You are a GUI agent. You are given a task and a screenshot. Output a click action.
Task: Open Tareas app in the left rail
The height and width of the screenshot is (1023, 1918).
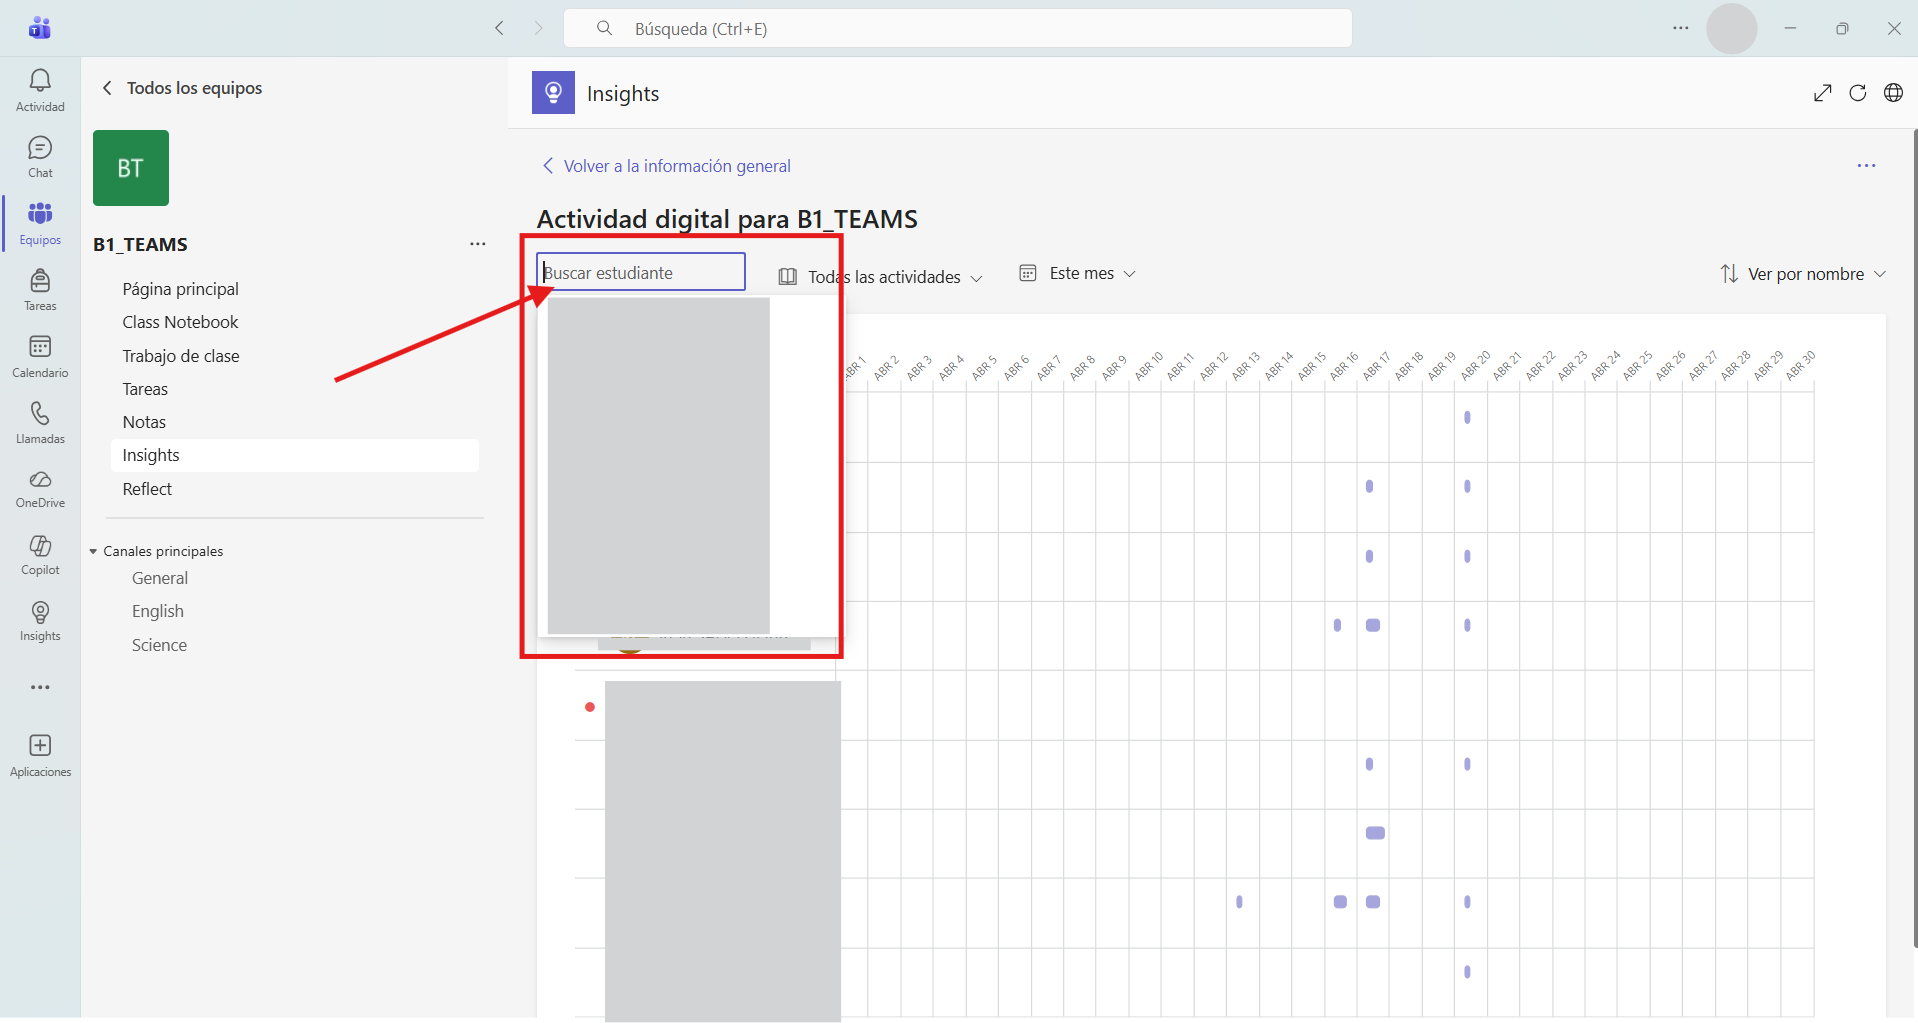40,290
